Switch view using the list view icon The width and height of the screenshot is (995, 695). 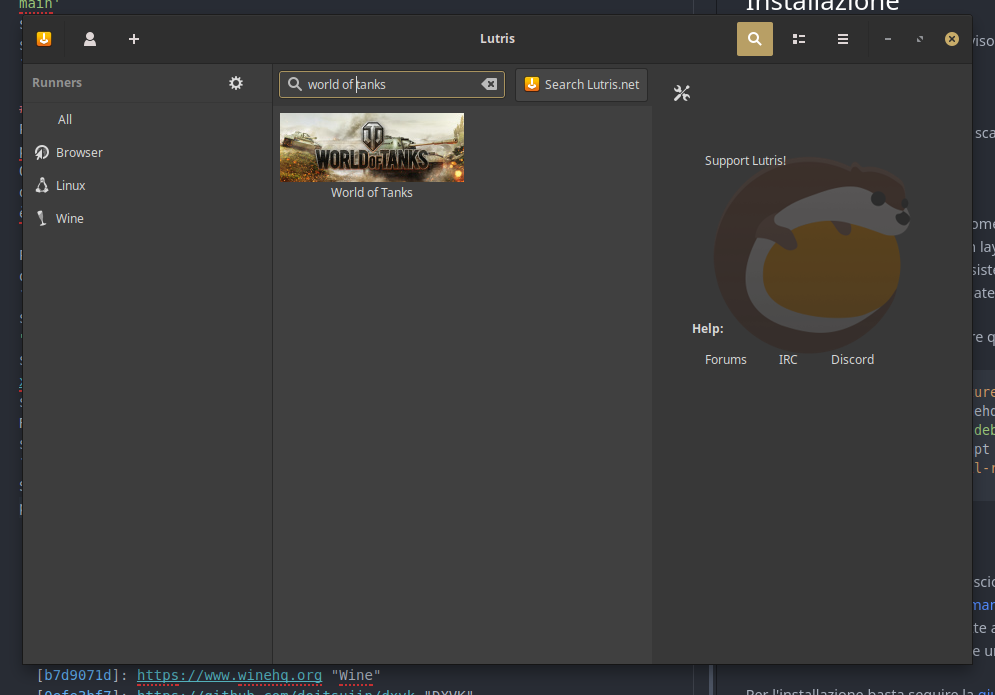point(799,39)
